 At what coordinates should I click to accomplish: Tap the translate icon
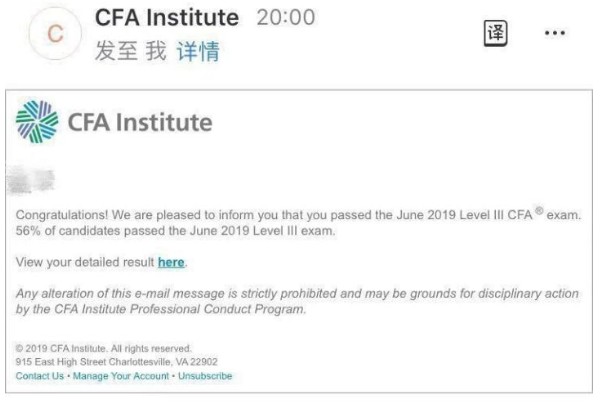pyautogui.click(x=495, y=32)
